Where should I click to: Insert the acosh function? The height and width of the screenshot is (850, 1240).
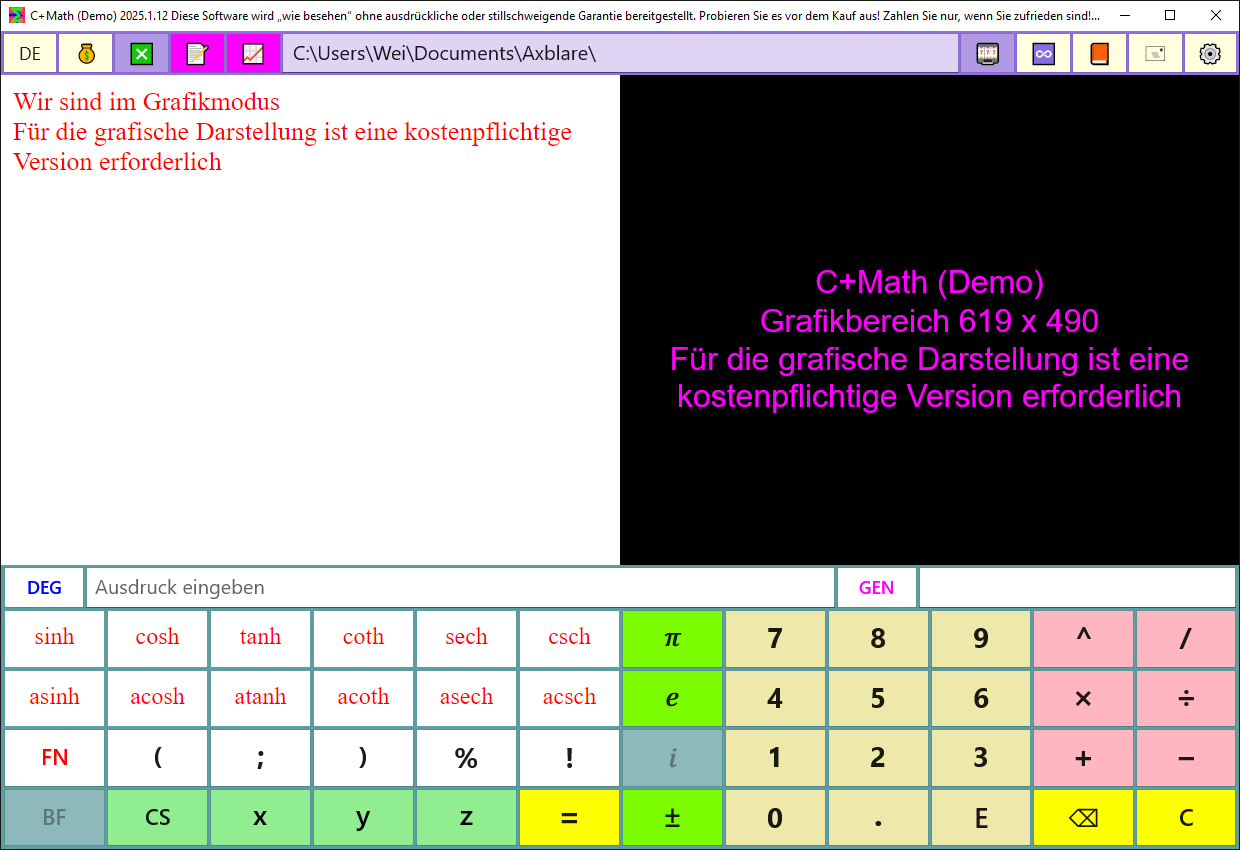point(157,698)
